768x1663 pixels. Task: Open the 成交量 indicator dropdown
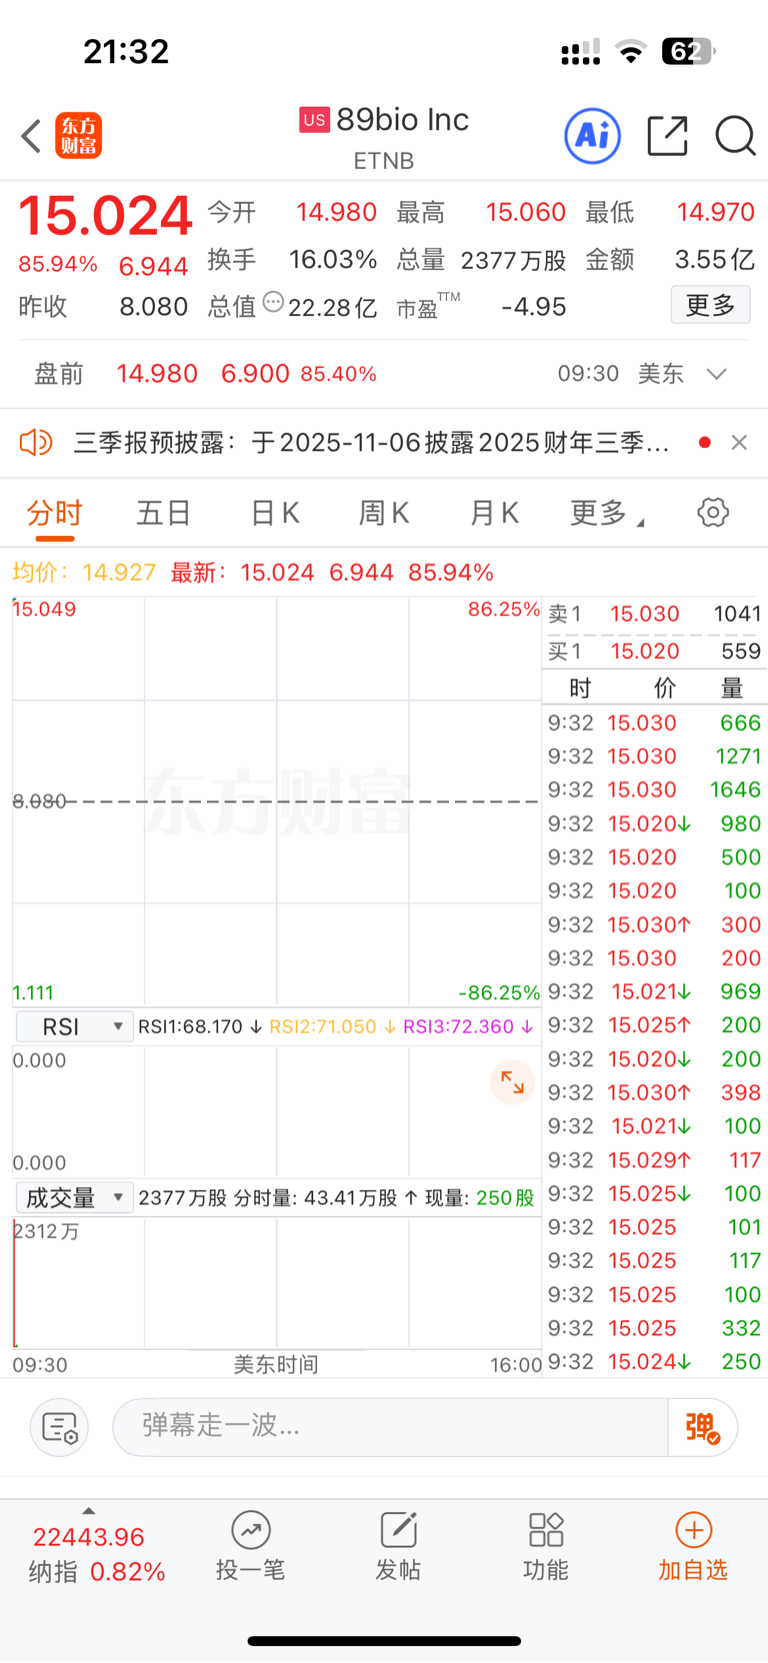tap(74, 1198)
